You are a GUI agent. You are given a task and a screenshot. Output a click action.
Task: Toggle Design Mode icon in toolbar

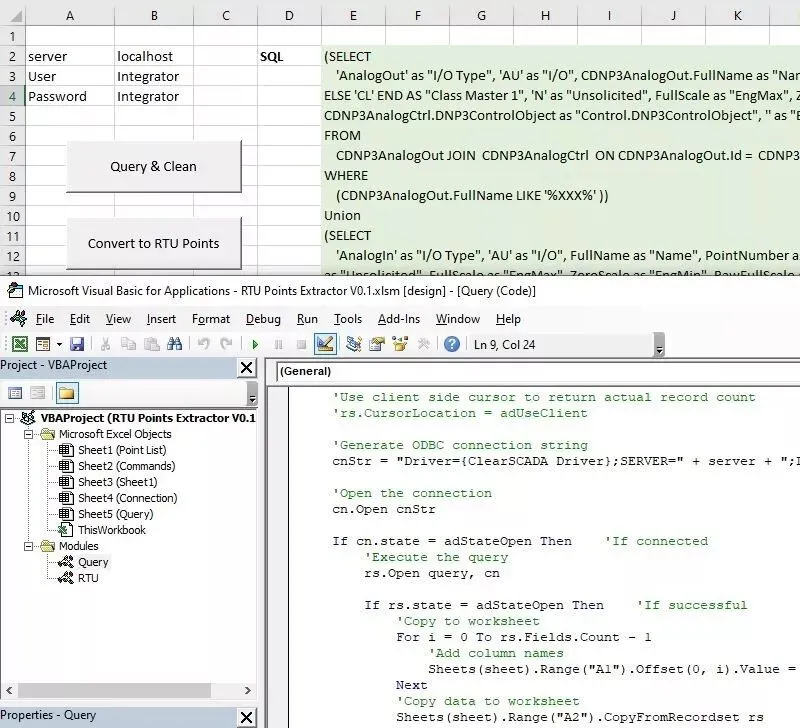tap(325, 344)
